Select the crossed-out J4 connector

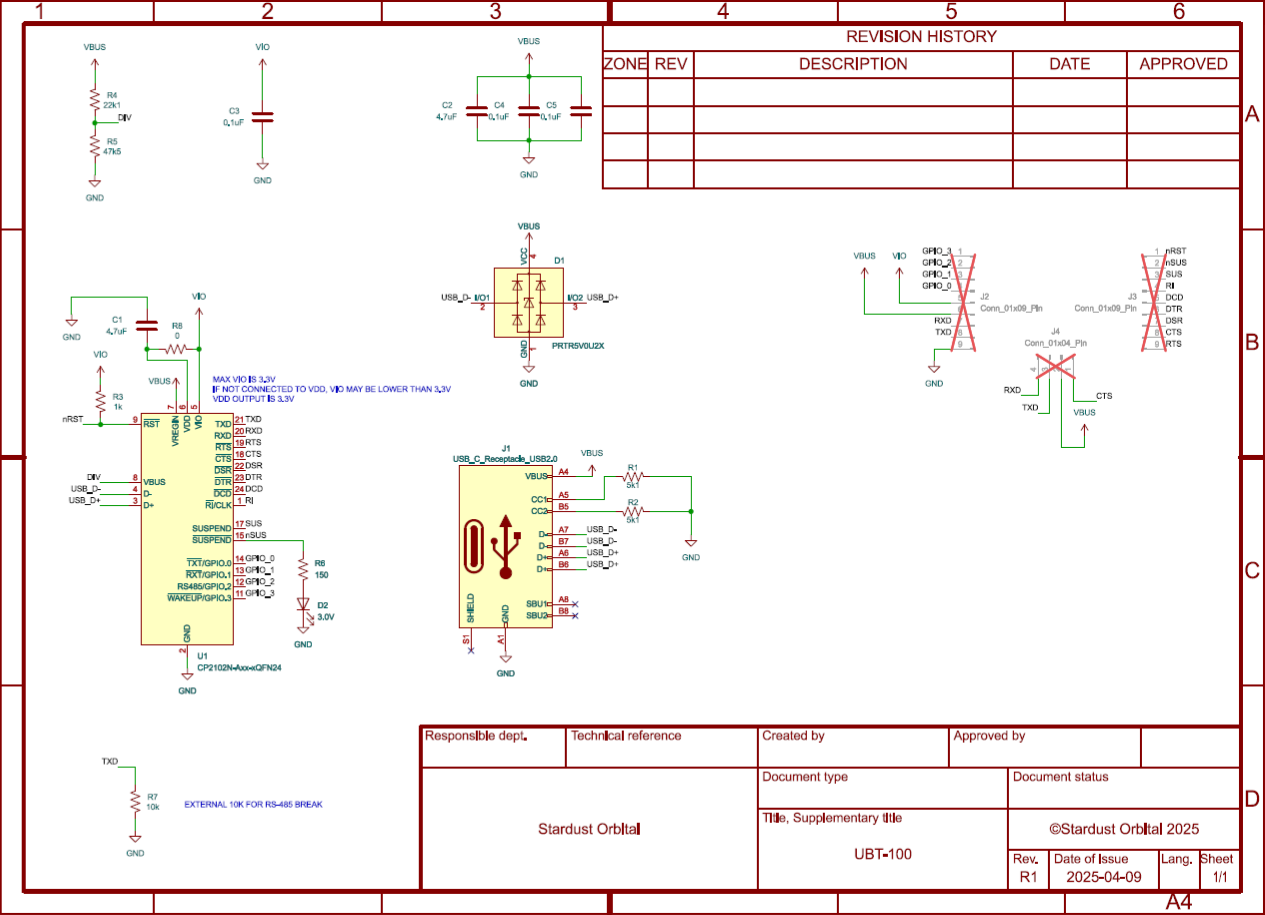1054,367
